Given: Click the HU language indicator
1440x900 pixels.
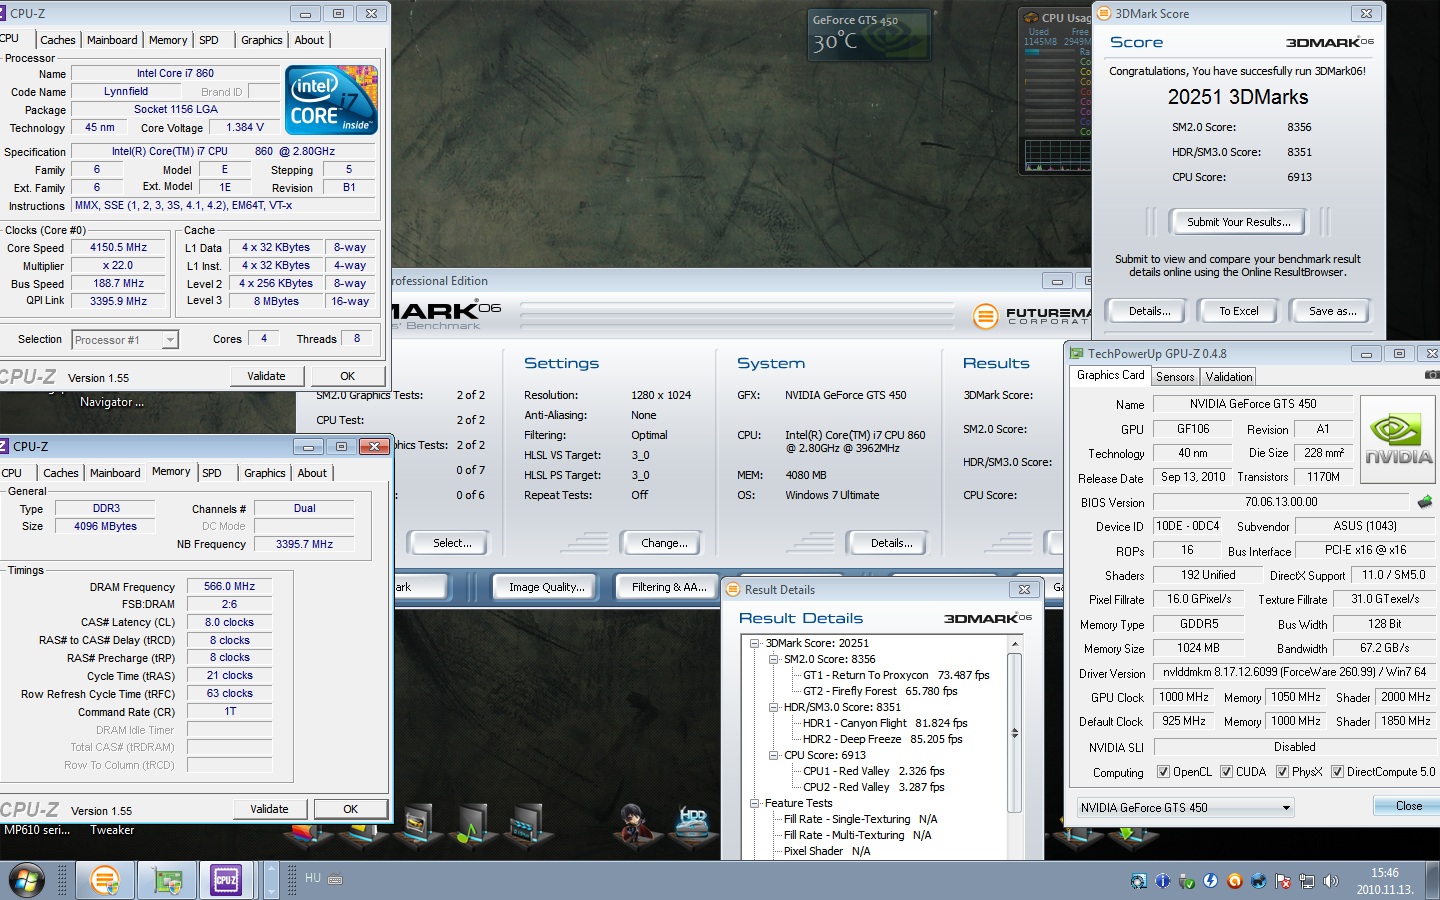Looking at the screenshot, I should point(313,878).
